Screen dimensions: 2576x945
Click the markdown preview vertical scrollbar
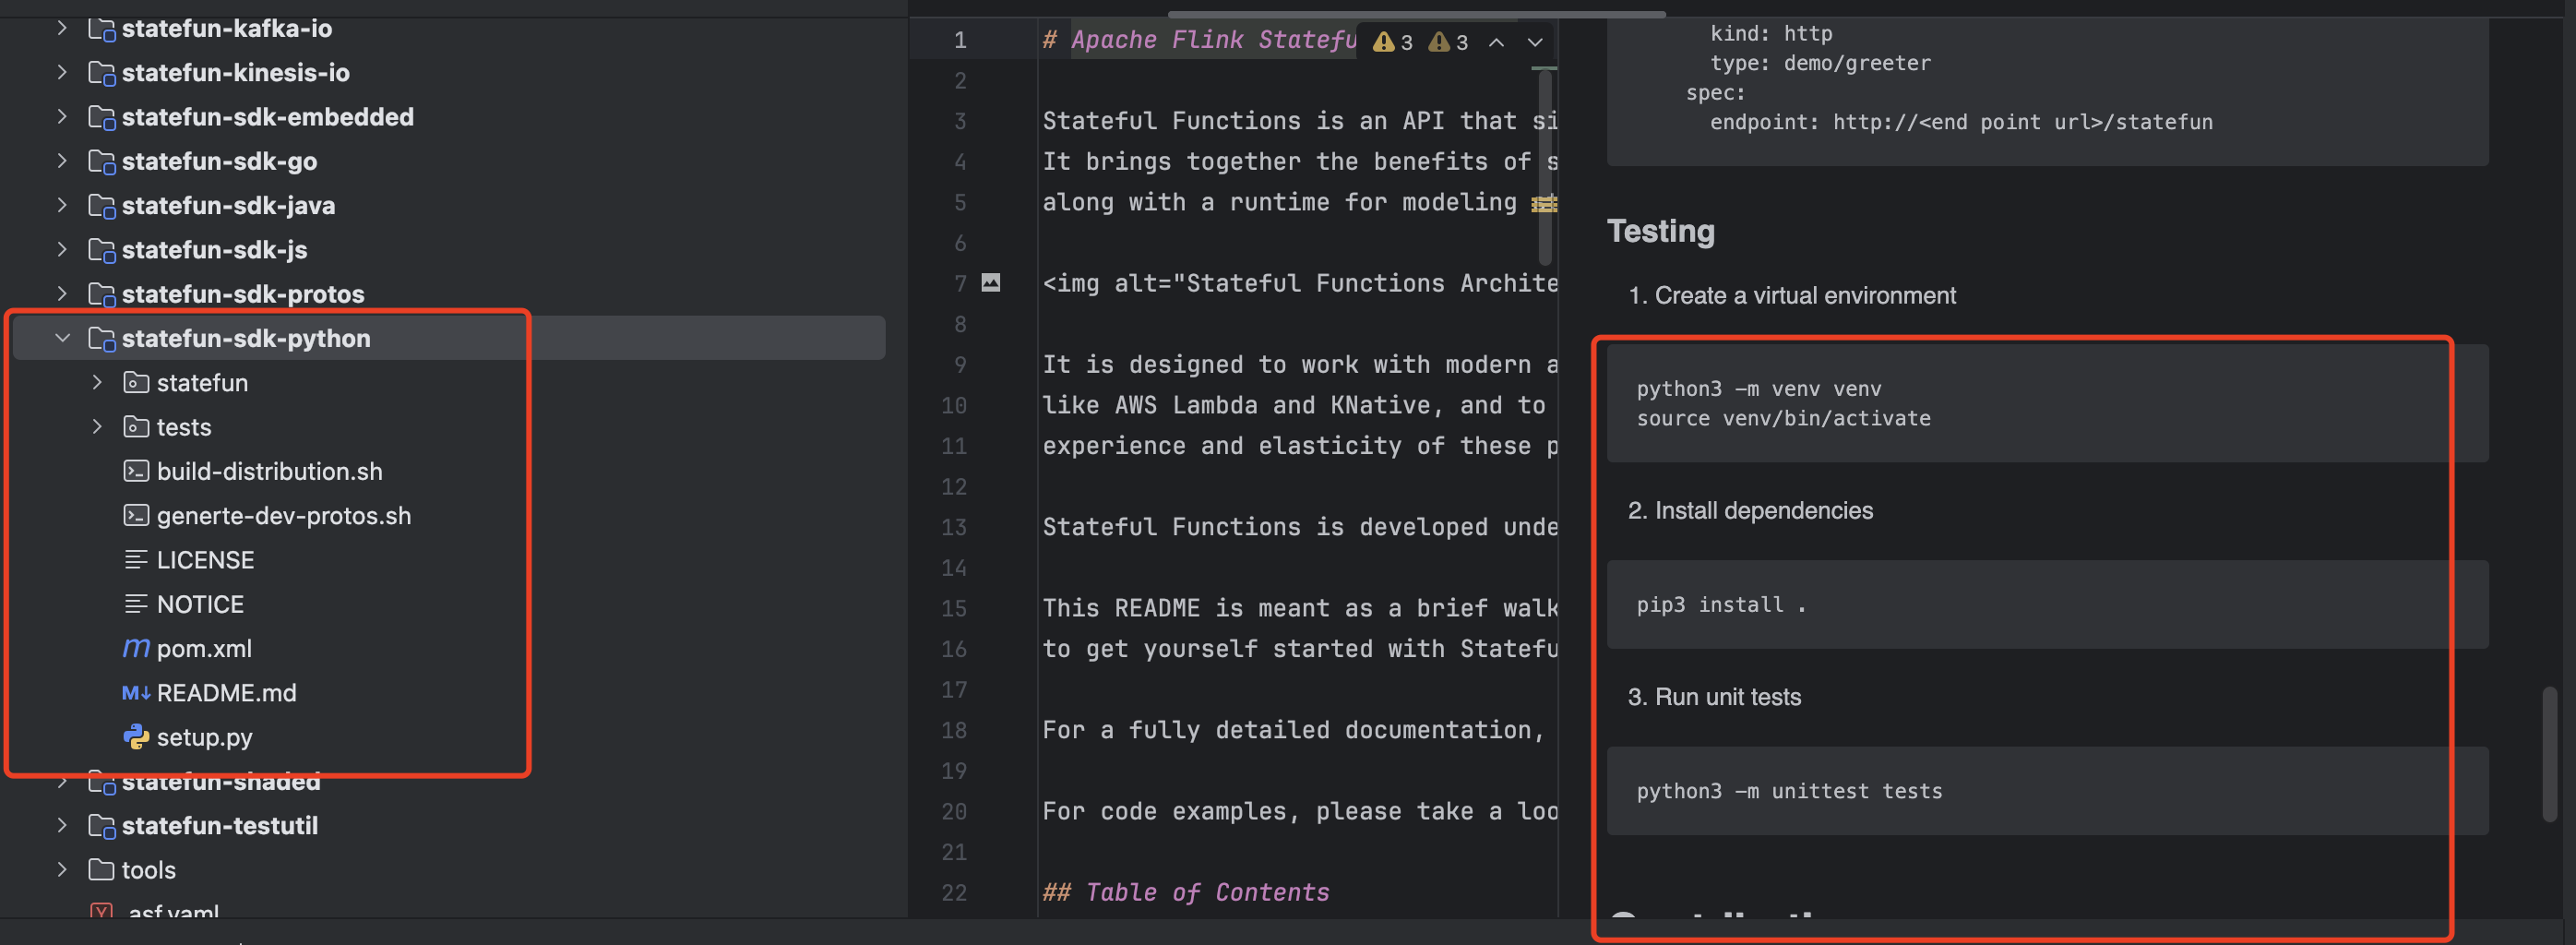coord(2549,753)
